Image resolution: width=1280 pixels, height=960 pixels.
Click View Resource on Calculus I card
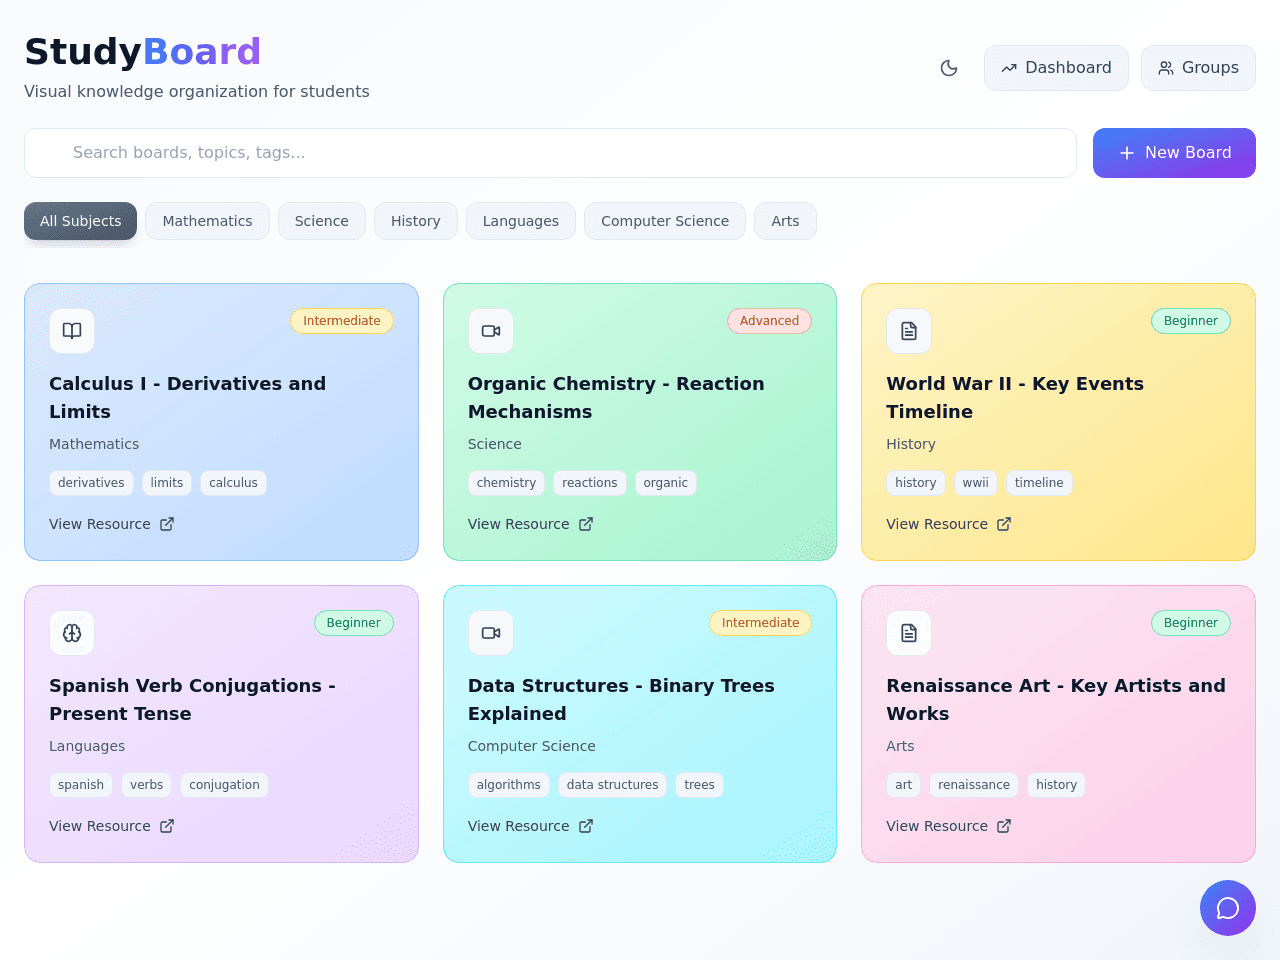pos(112,524)
